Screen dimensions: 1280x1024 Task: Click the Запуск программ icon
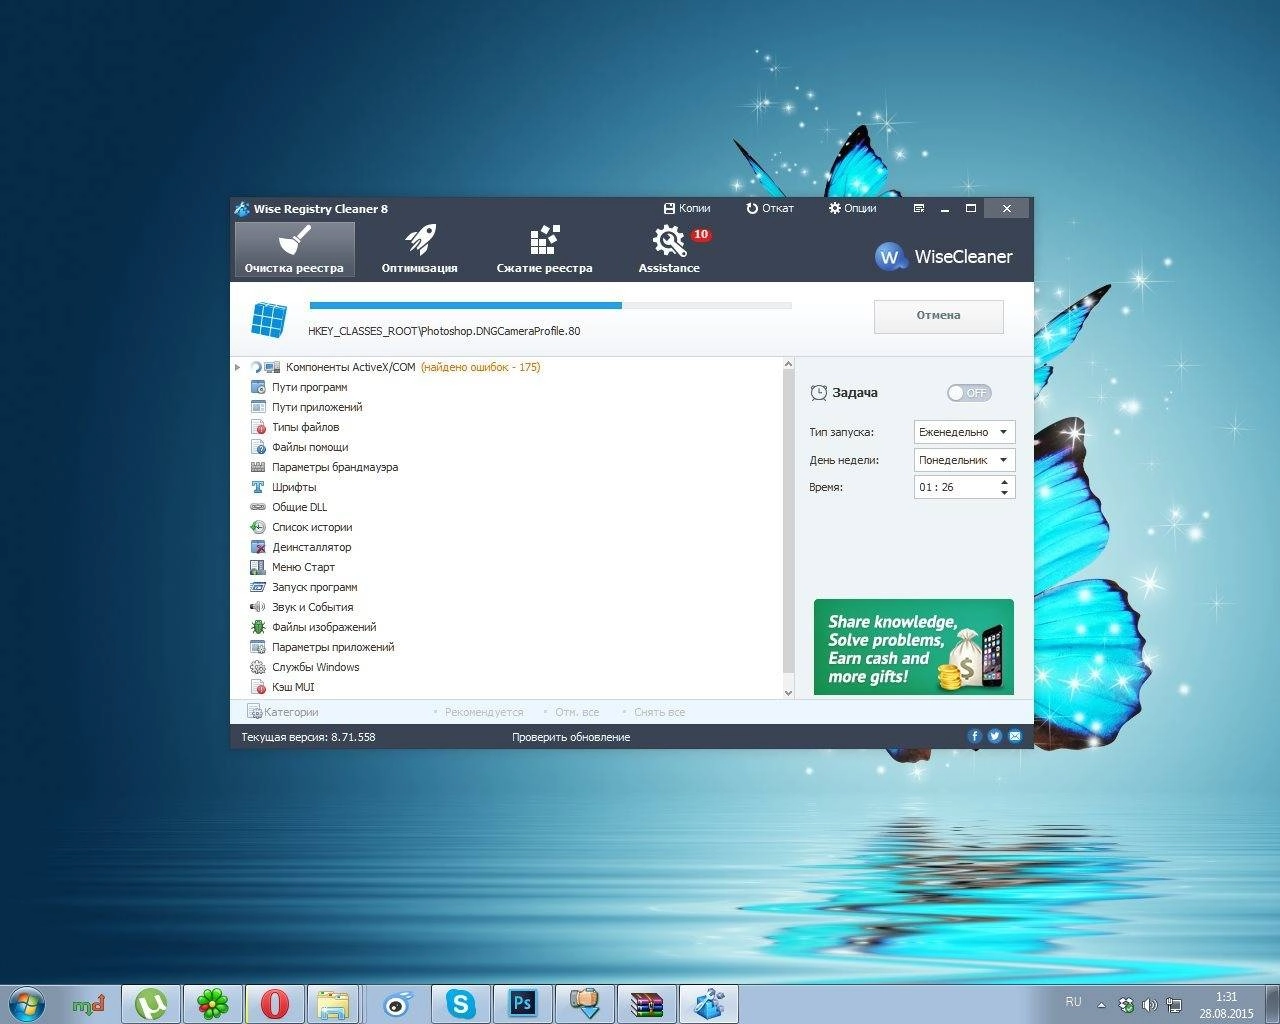(x=258, y=587)
